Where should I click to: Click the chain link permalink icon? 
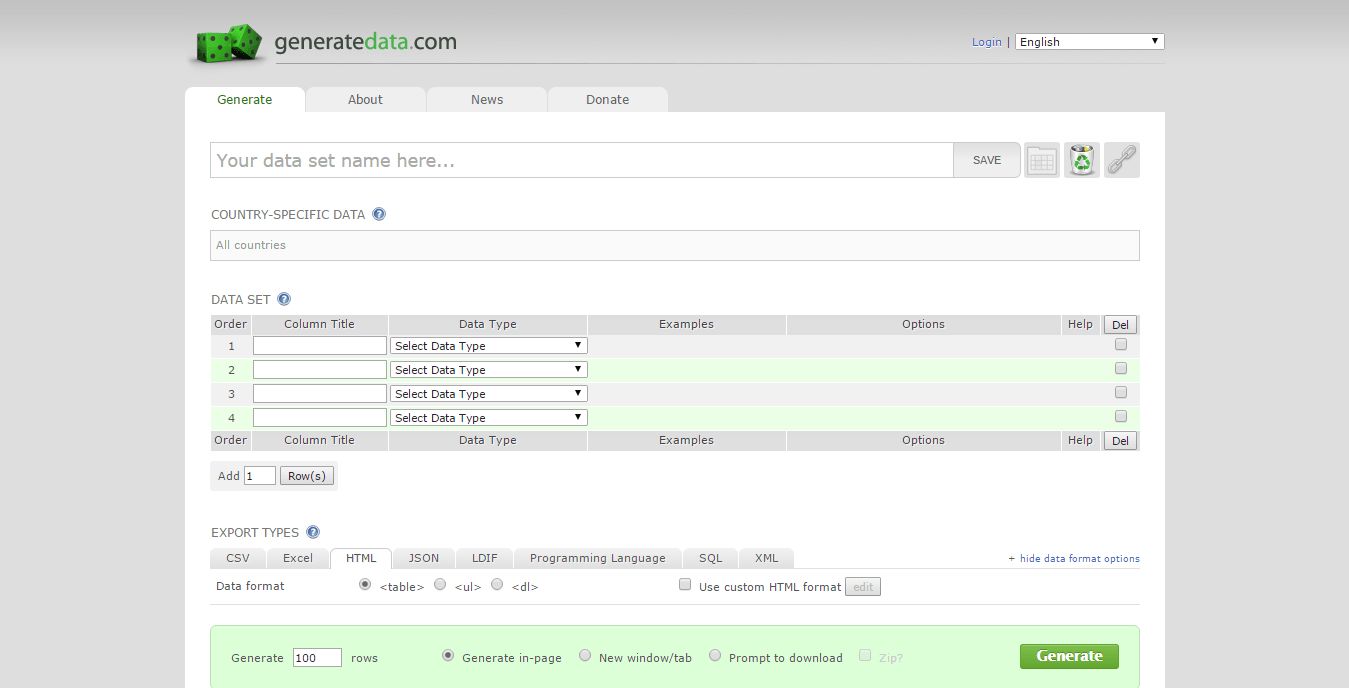coord(1121,160)
